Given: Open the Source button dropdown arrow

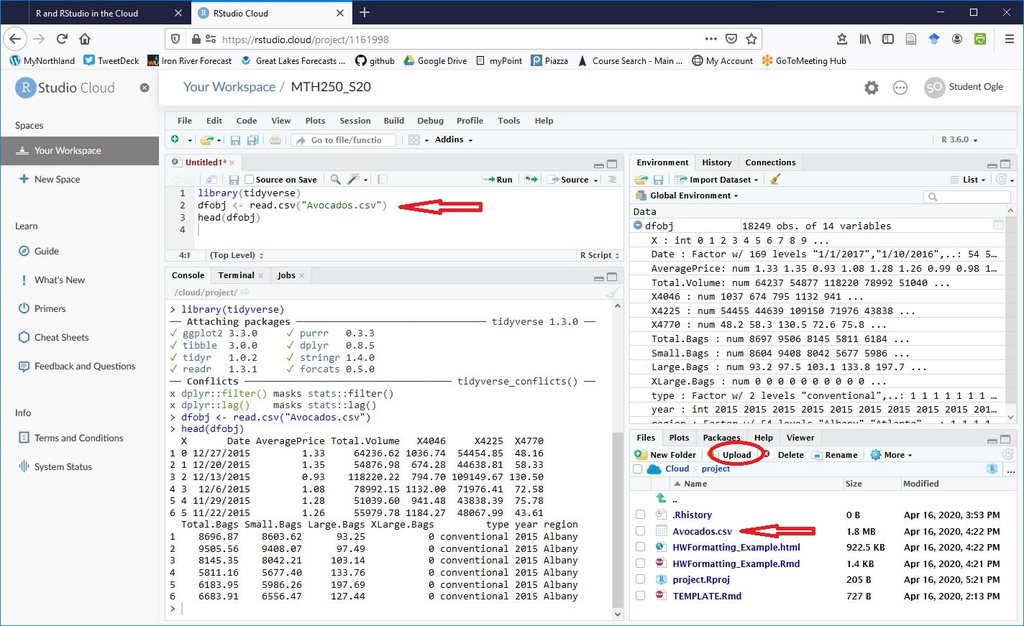Looking at the screenshot, I should (596, 180).
